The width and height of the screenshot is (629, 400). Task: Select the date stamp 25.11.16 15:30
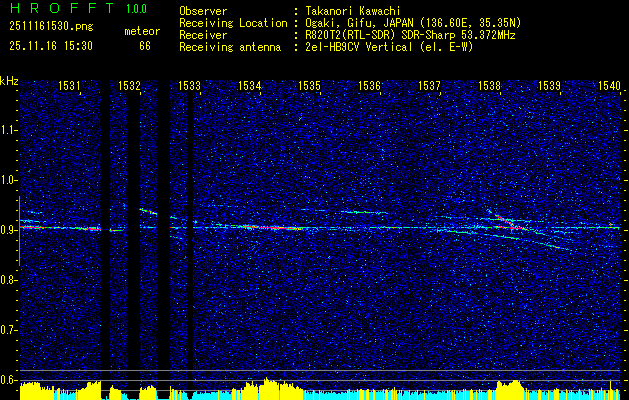tap(51, 46)
